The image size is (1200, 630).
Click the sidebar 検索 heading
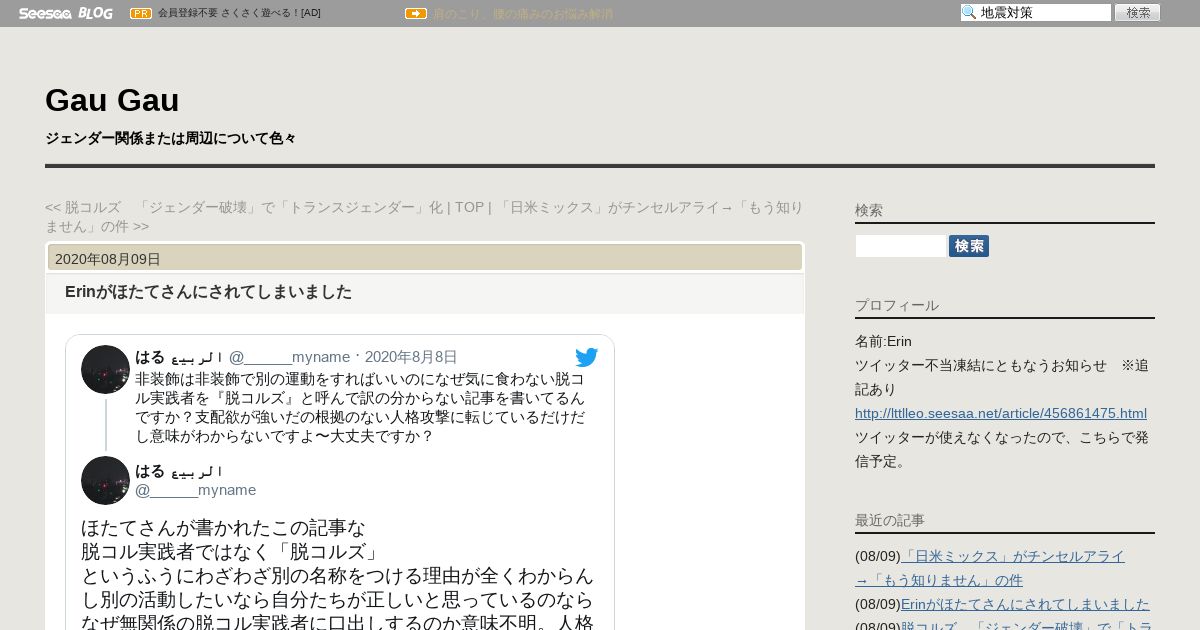869,210
